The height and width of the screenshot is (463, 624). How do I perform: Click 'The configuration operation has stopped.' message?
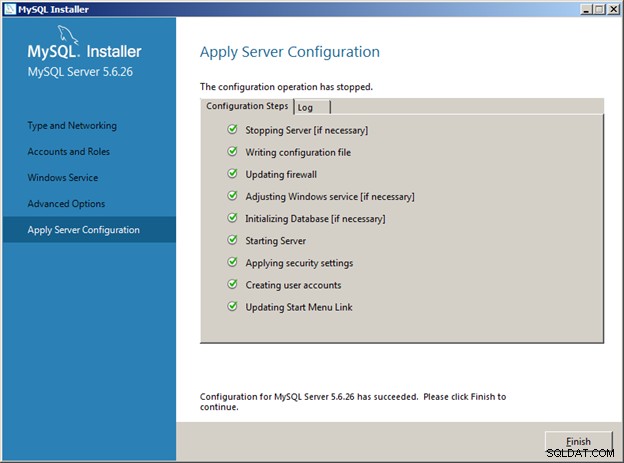click(286, 87)
